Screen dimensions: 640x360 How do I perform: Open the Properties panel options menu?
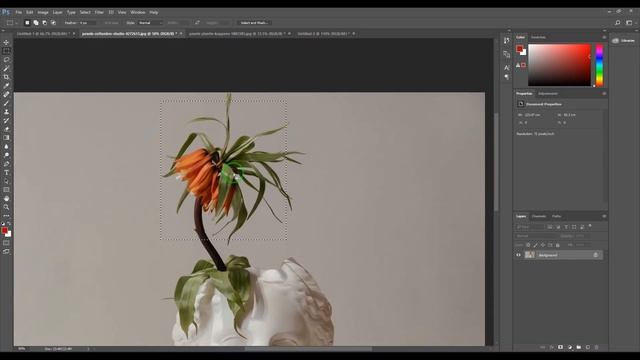pyautogui.click(x=604, y=93)
